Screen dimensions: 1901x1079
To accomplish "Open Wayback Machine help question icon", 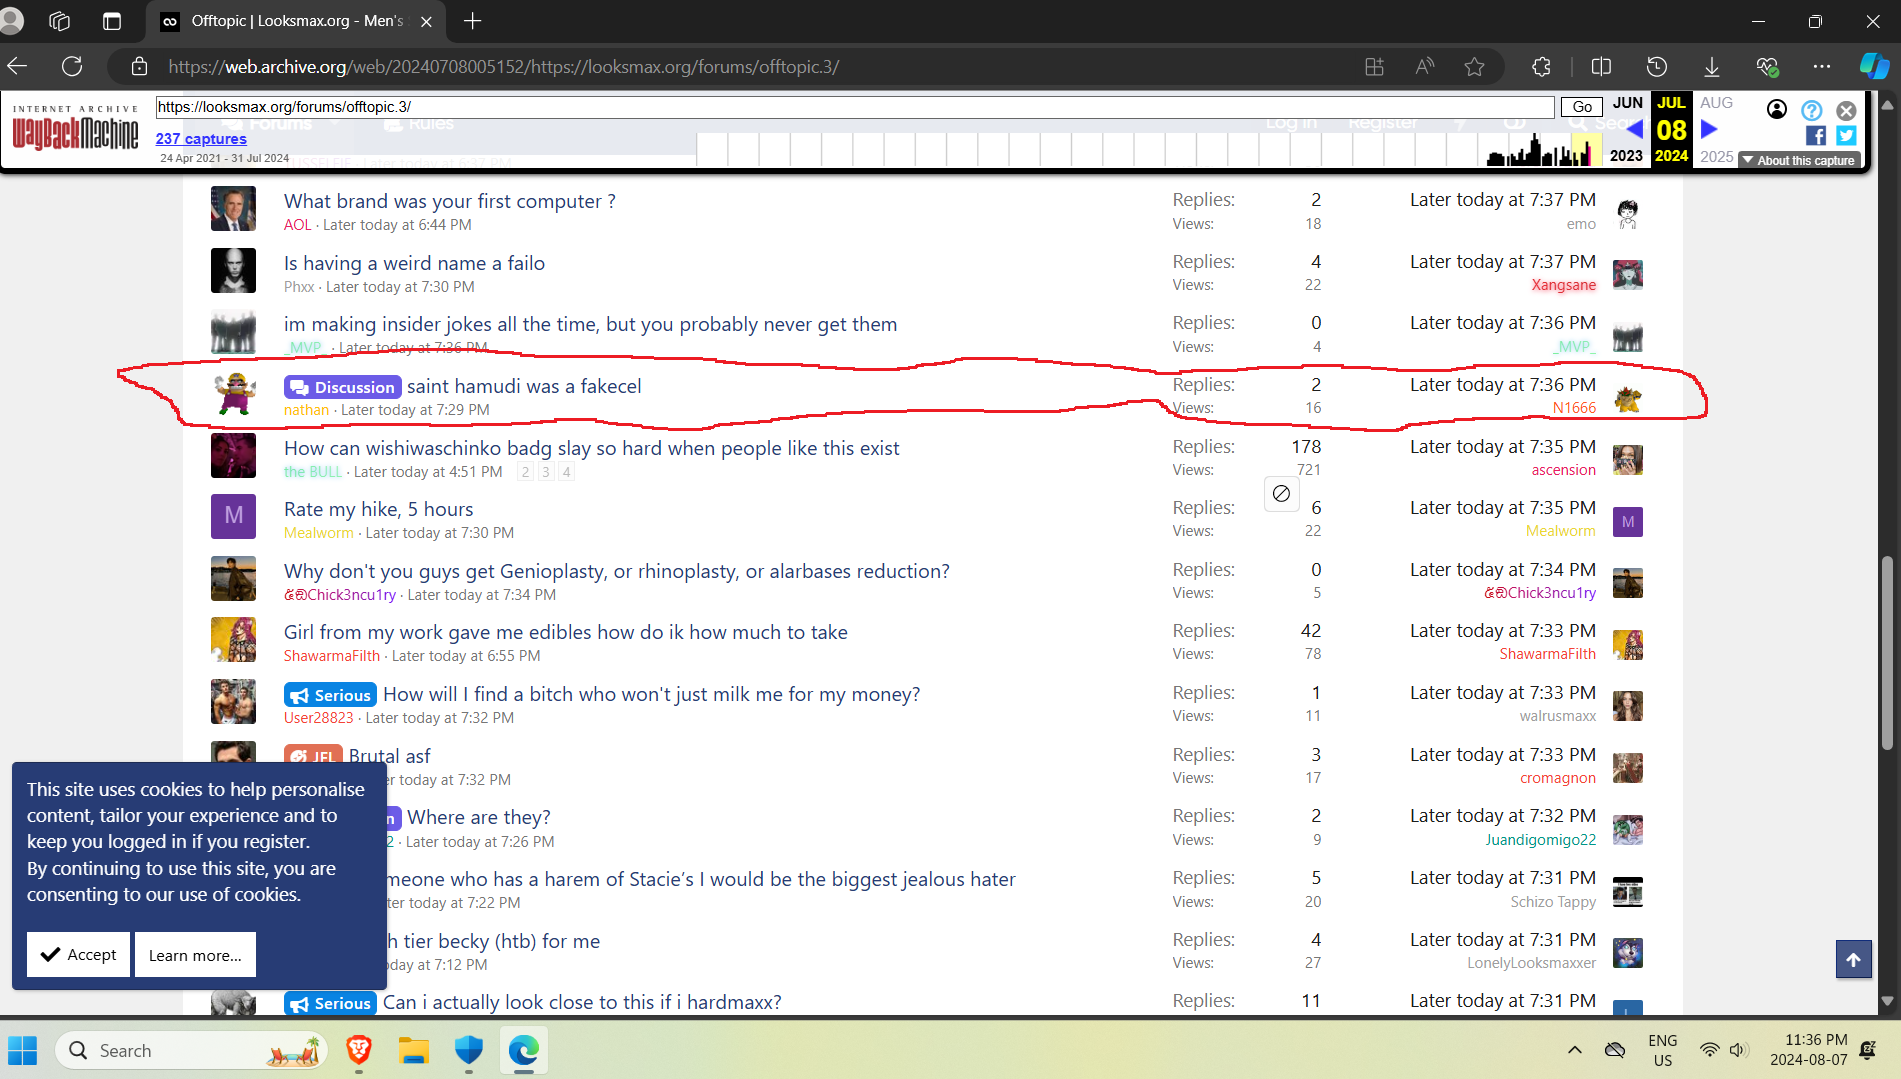I will [x=1812, y=110].
